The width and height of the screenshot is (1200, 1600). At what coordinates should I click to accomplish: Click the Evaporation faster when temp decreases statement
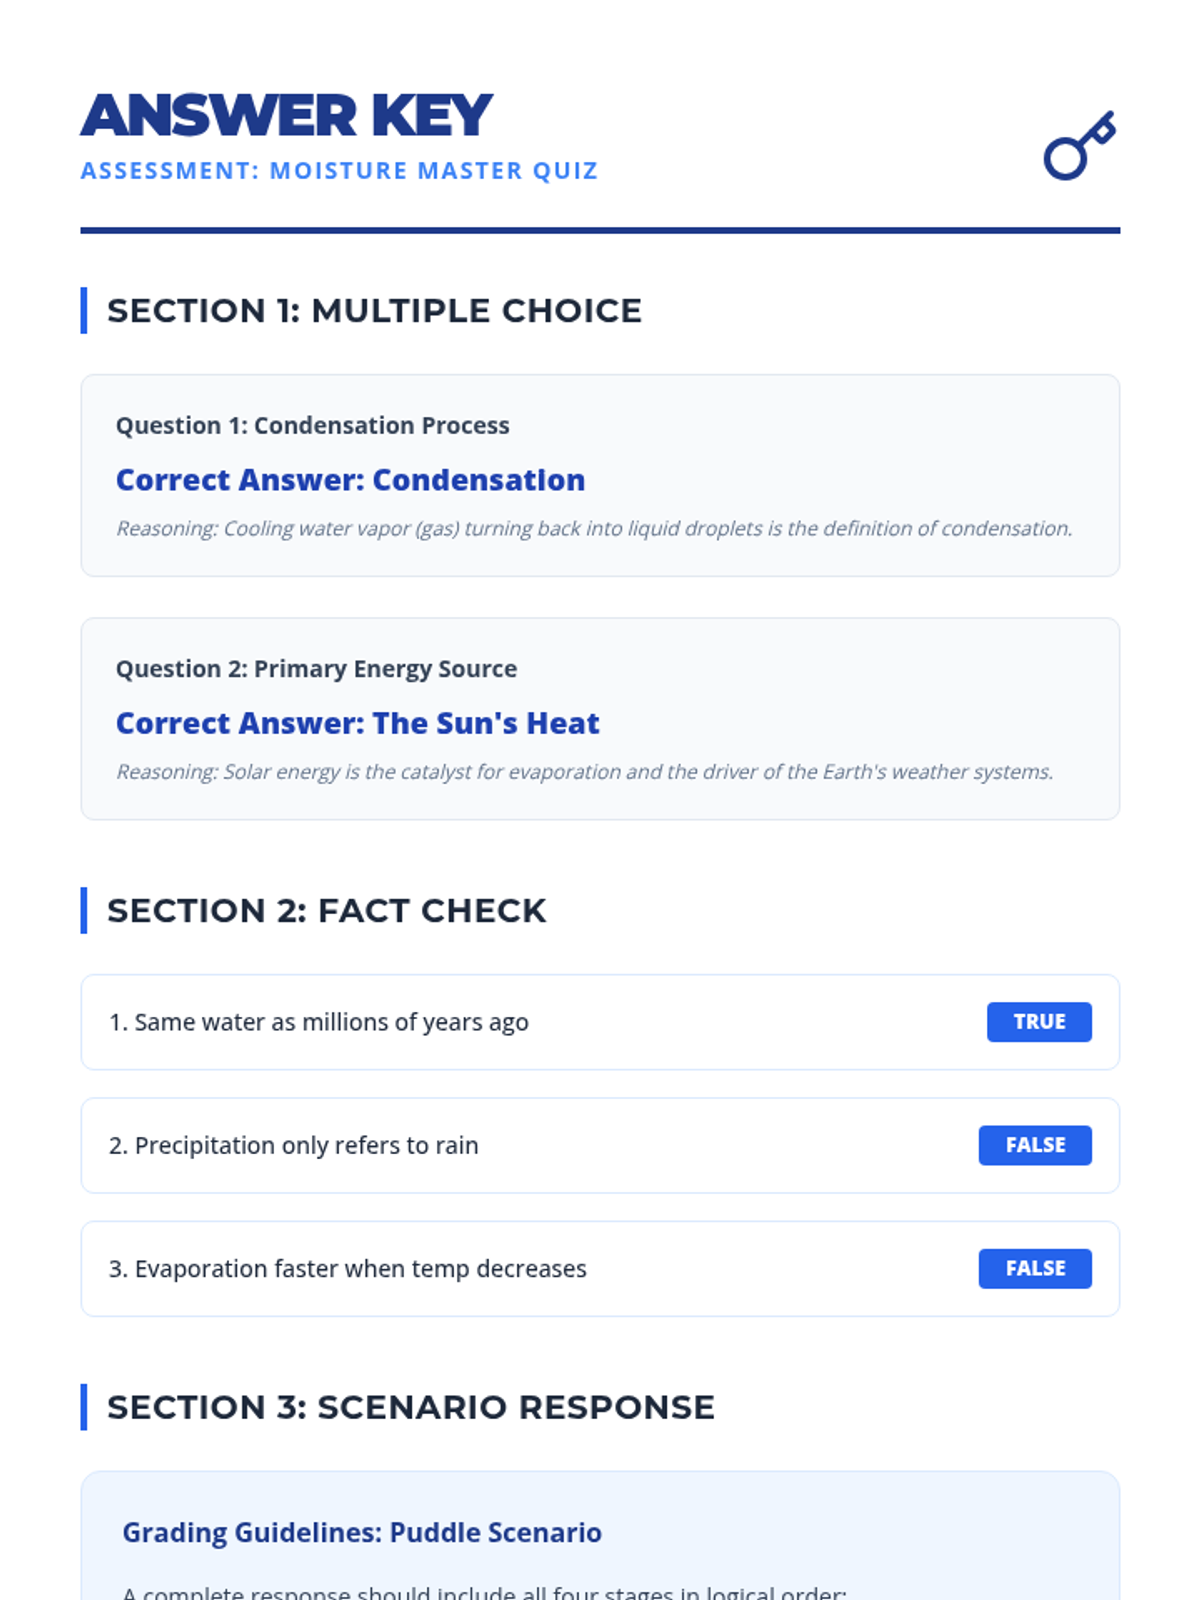(x=347, y=1268)
